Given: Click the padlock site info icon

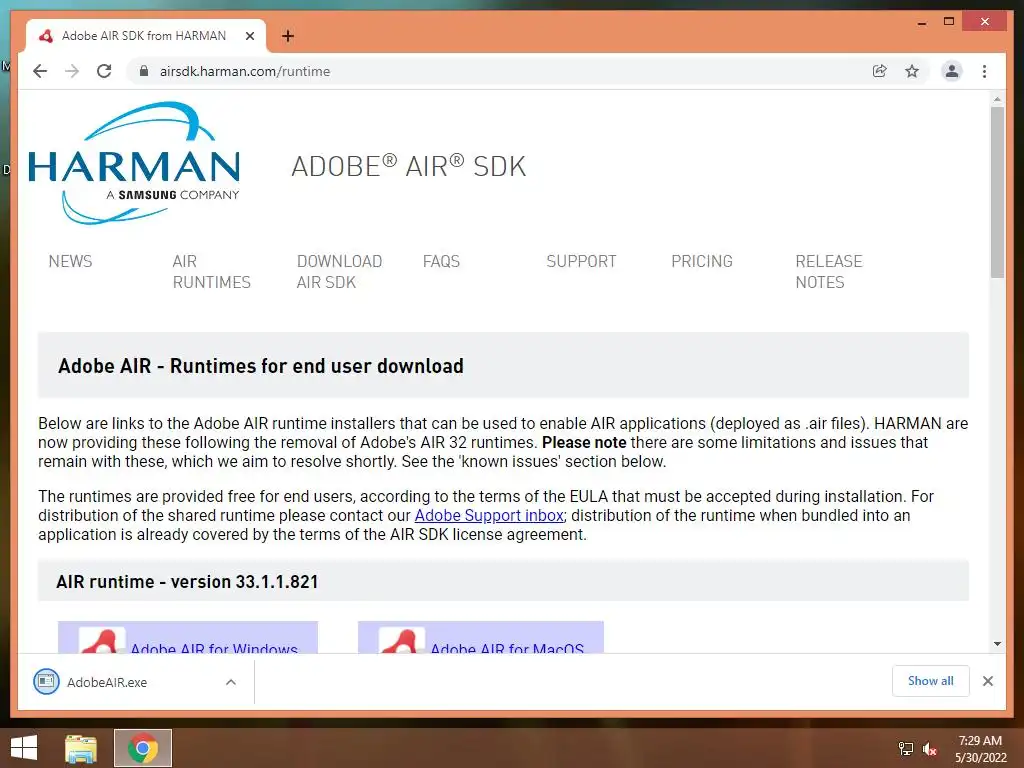Looking at the screenshot, I should (x=144, y=71).
